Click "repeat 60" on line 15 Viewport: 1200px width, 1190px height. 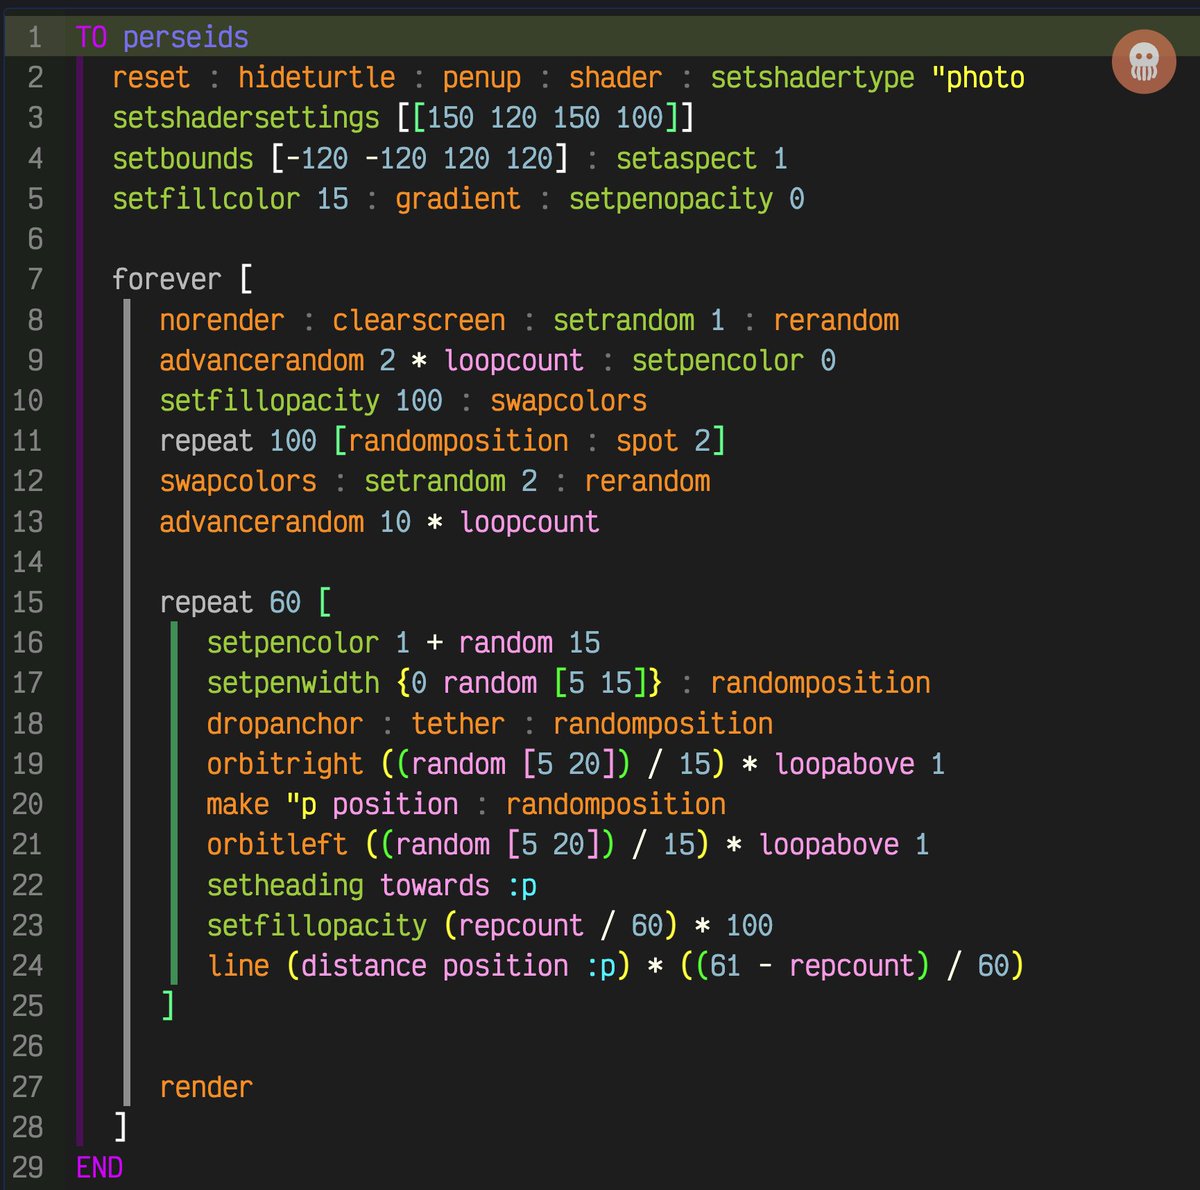[230, 603]
